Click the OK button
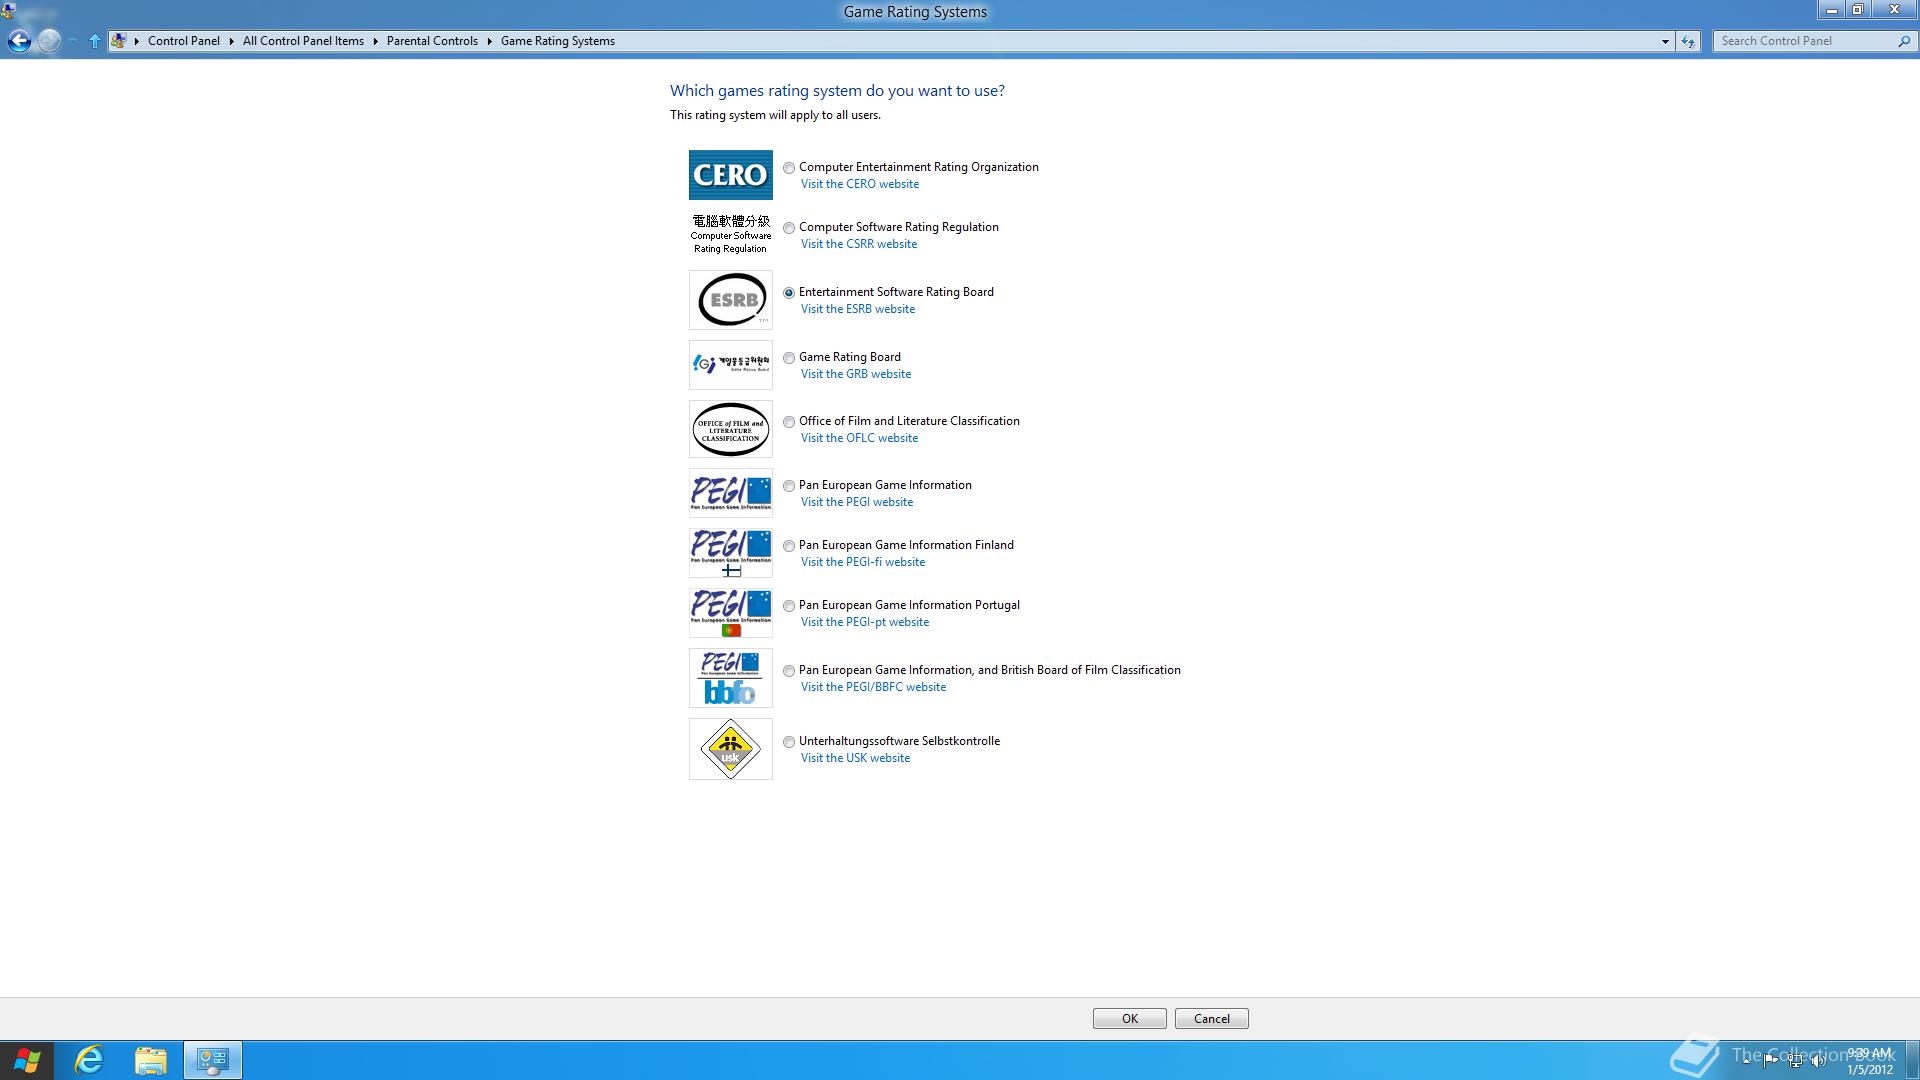This screenshot has width=1920, height=1080. pyautogui.click(x=1130, y=1019)
